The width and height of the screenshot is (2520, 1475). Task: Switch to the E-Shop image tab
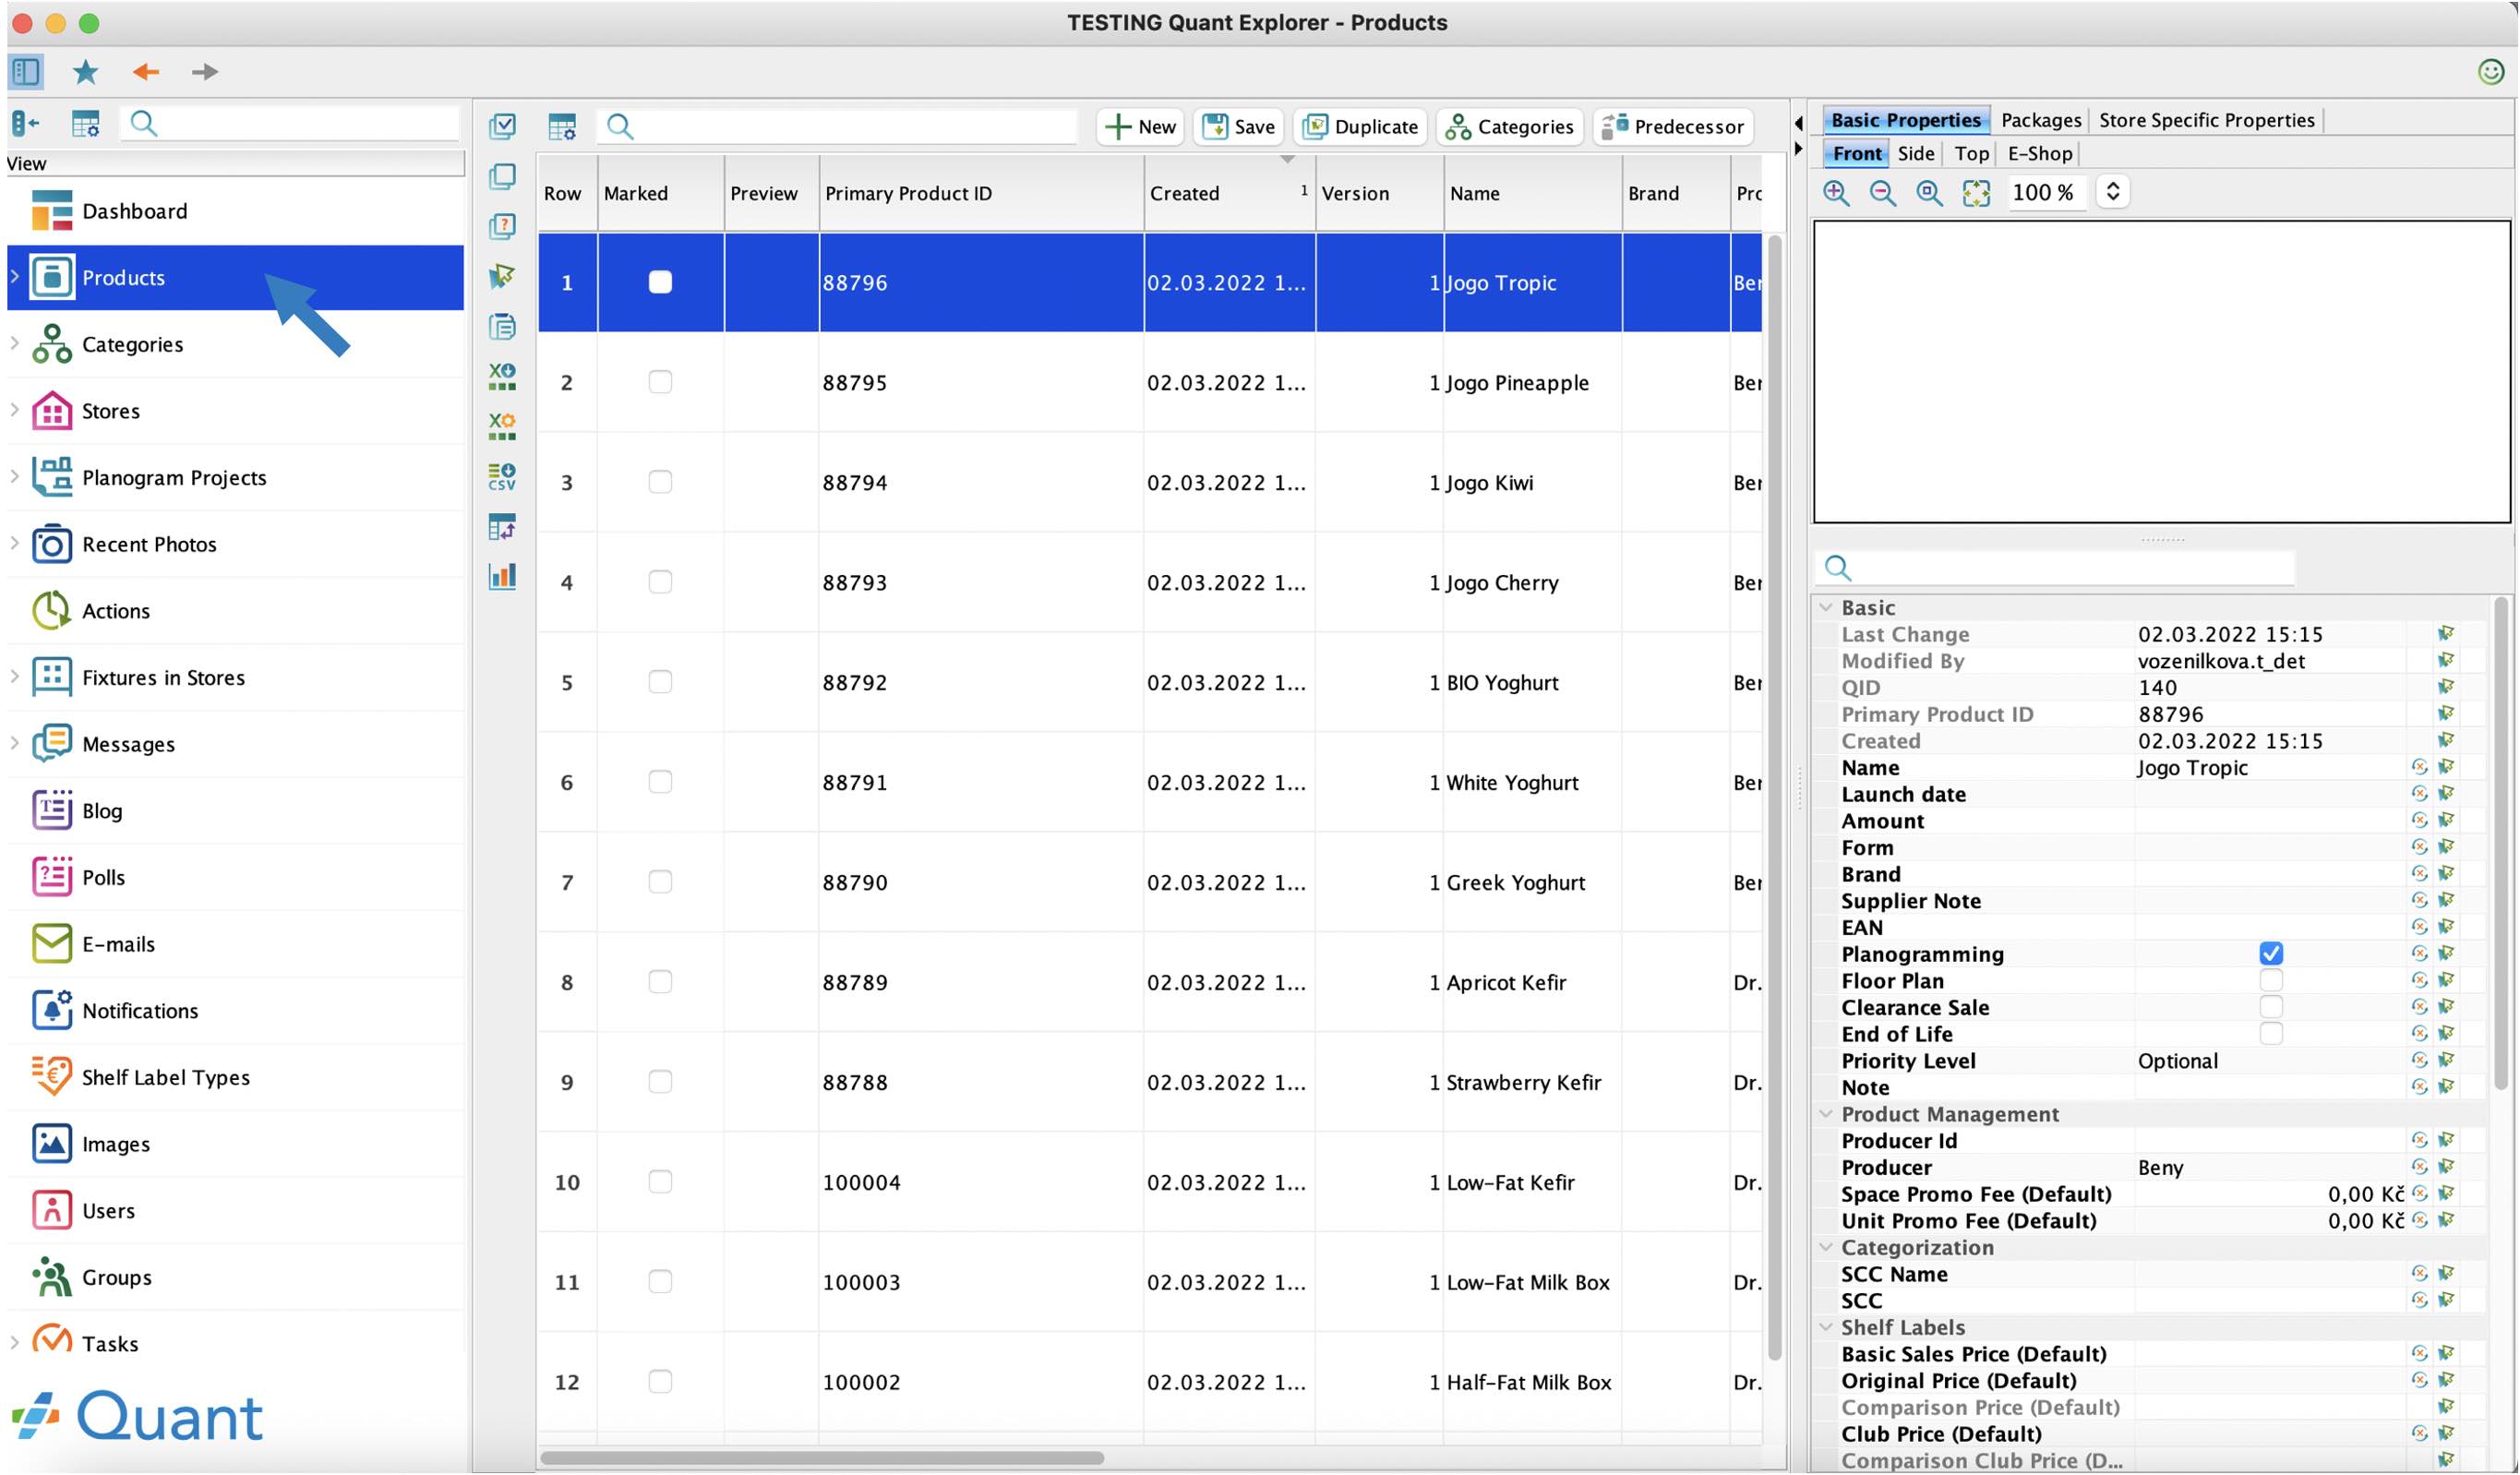click(2040, 154)
